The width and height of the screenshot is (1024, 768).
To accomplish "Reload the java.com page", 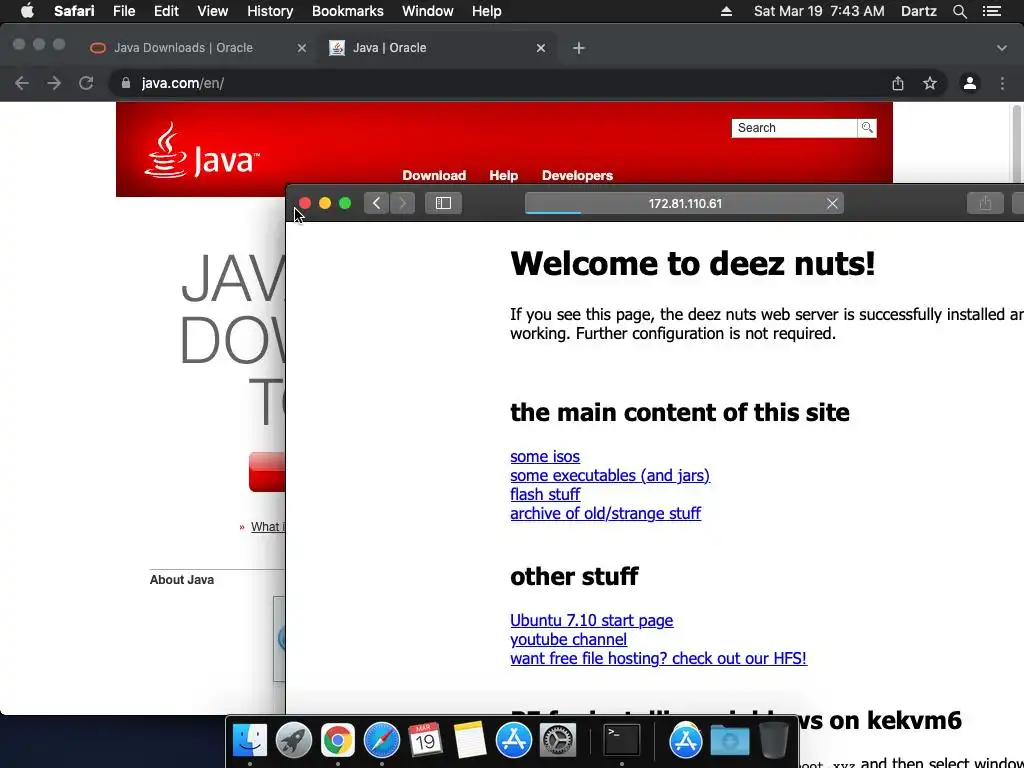I will [86, 83].
